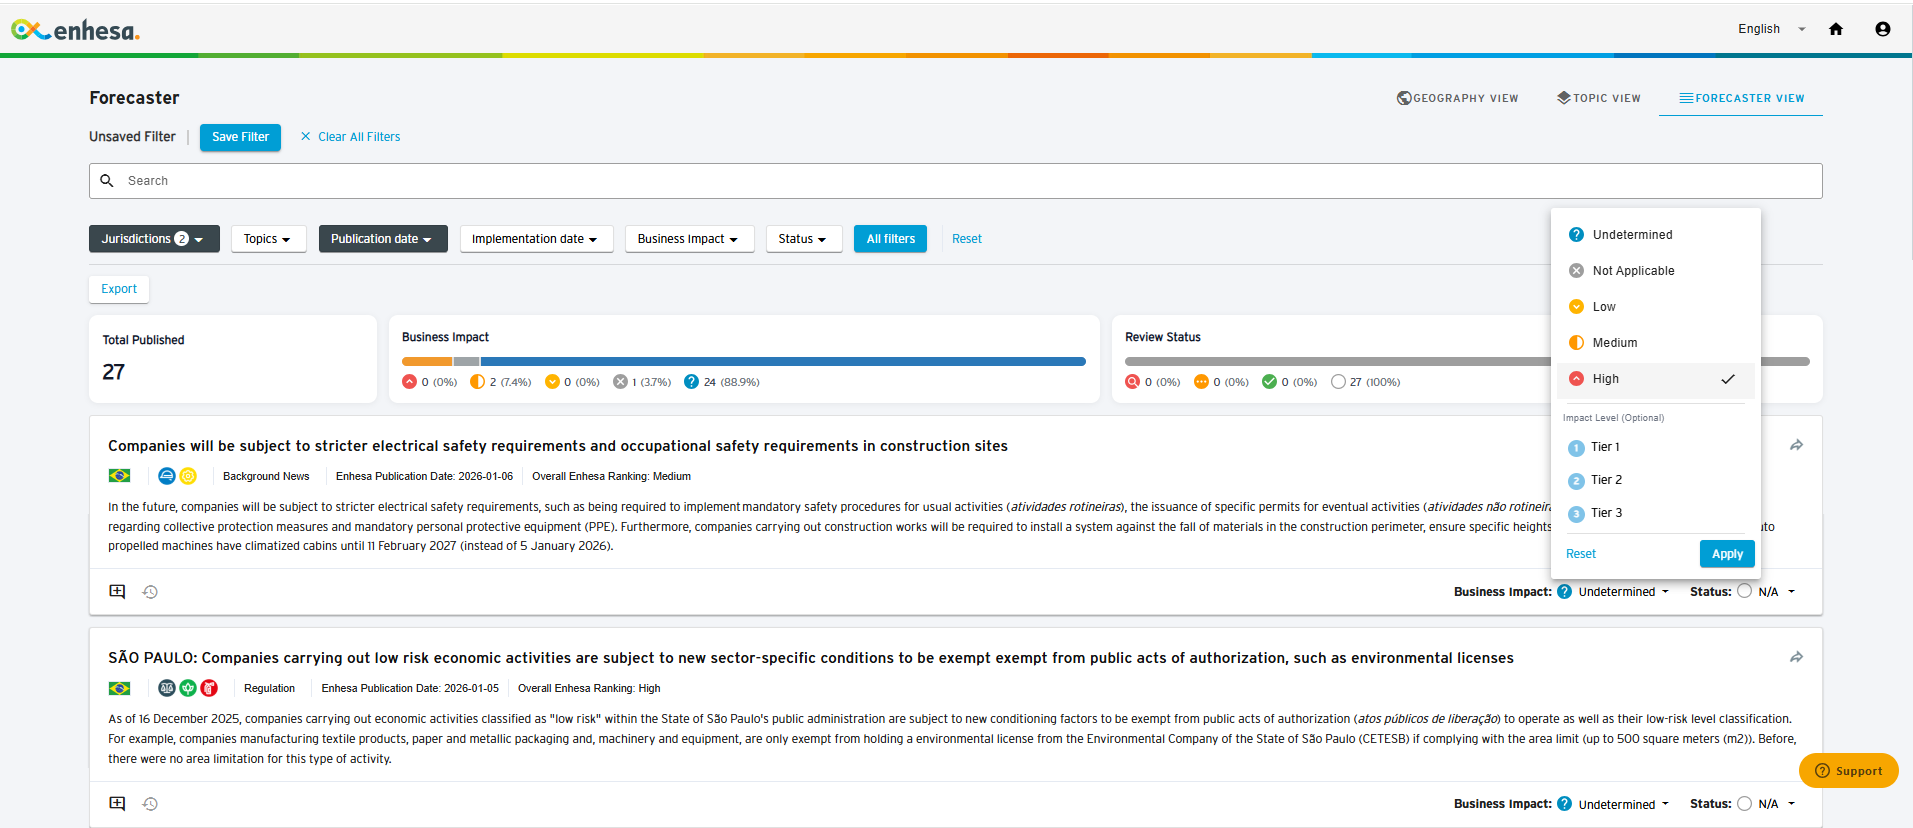Click green check icon in Review Status summary
The height and width of the screenshot is (828, 1913).
coord(1269,382)
